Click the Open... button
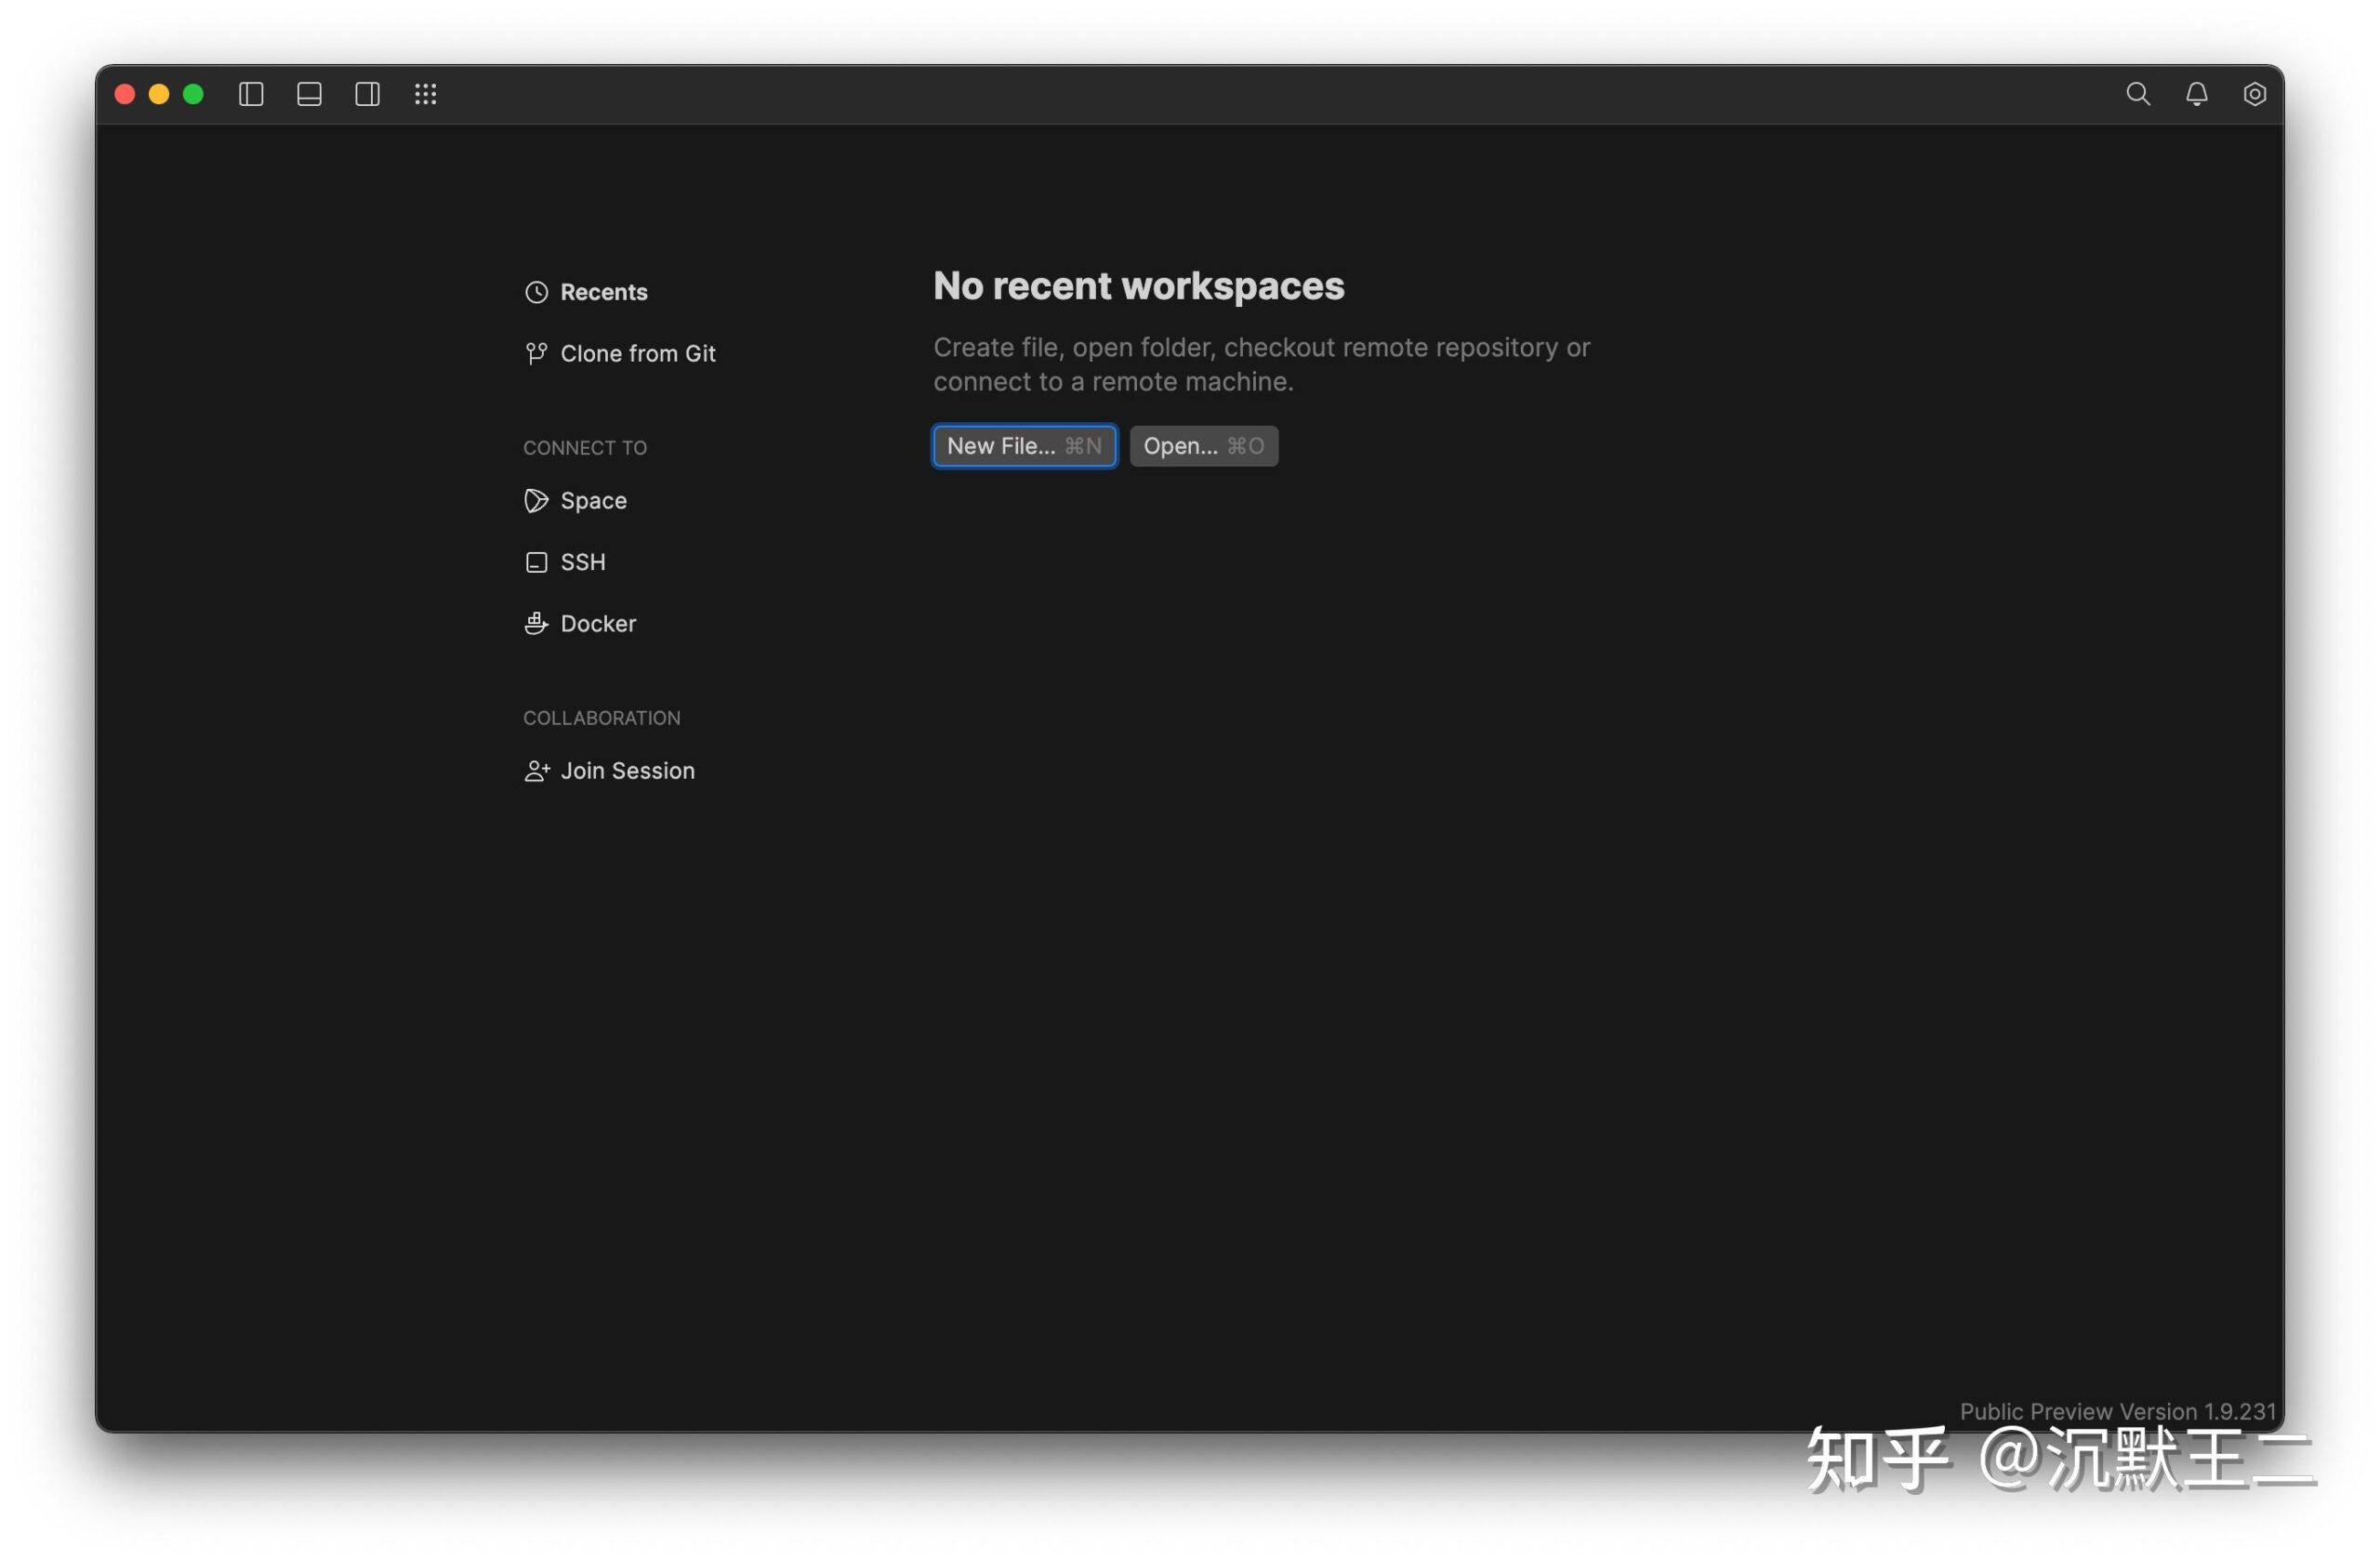The width and height of the screenshot is (2380, 1559). tap(1203, 446)
